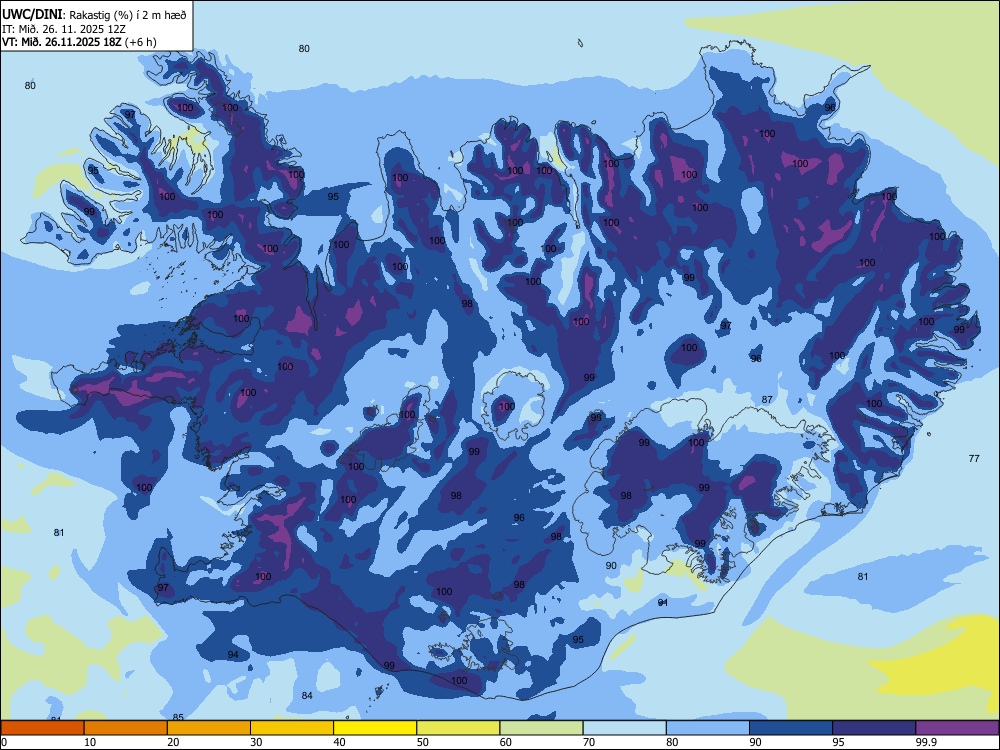Select the '94' humidity value on the map
The width and height of the screenshot is (1000, 750).
233,655
